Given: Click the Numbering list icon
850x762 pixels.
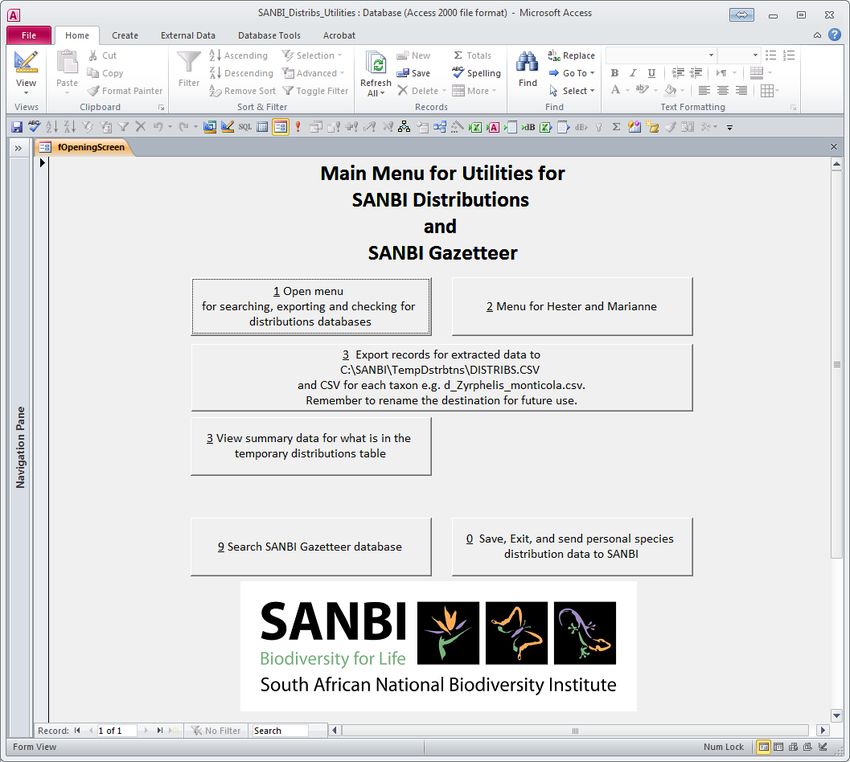Looking at the screenshot, I should [x=789, y=55].
